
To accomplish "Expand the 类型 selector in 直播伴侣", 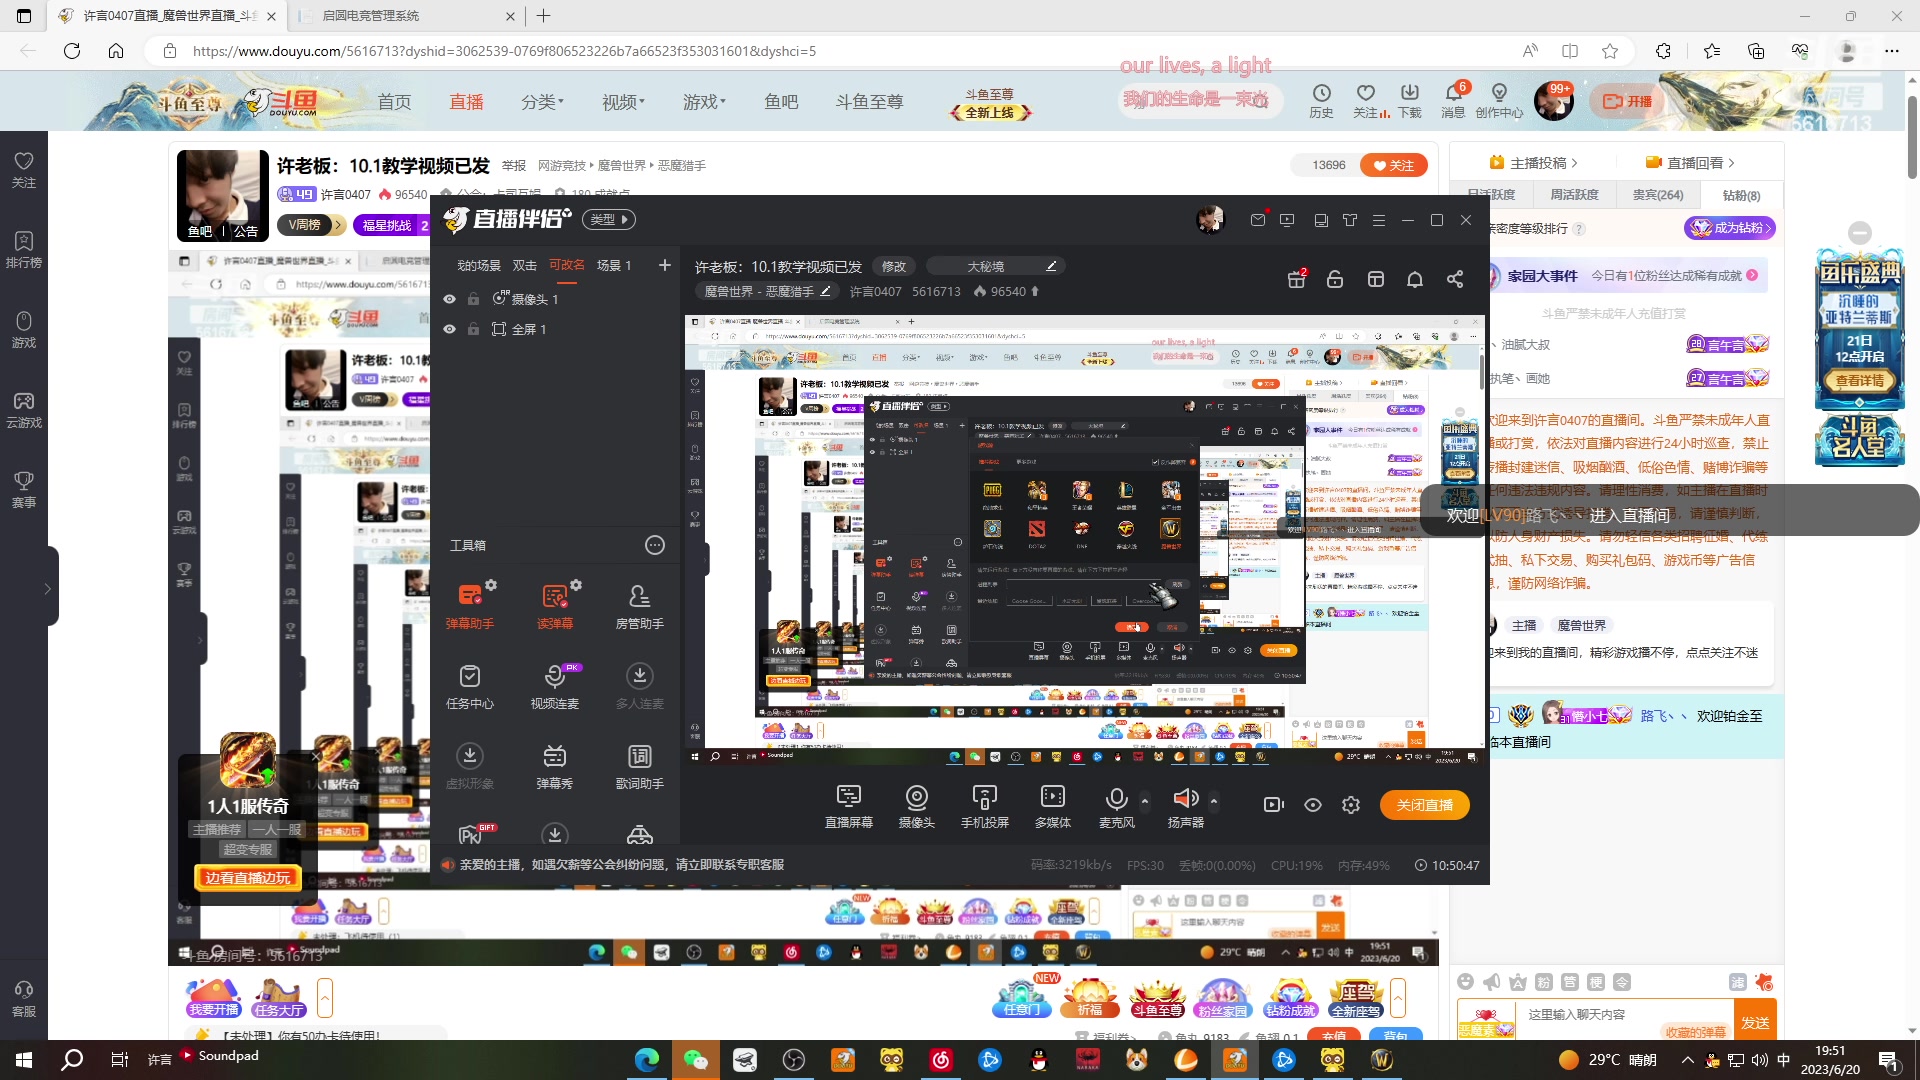I will 611,220.
